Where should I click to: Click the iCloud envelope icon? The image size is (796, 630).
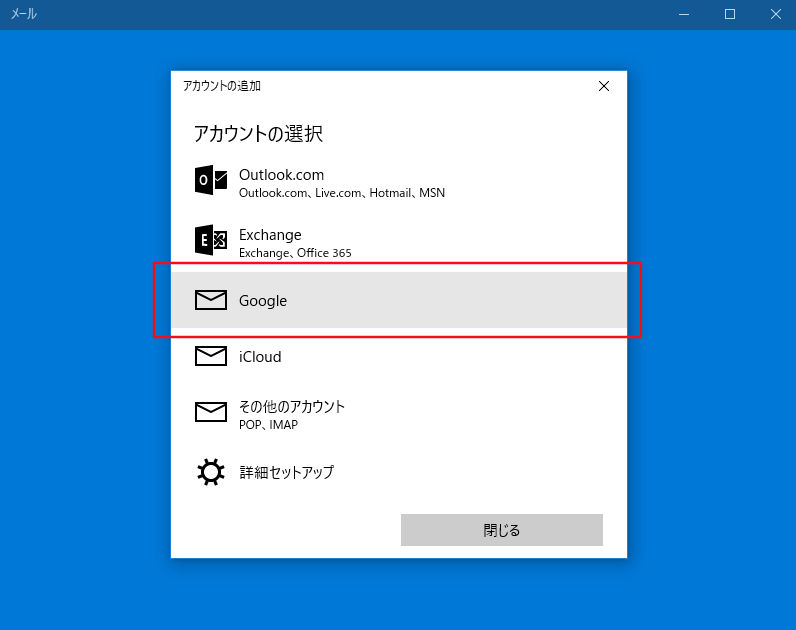pyautogui.click(x=211, y=356)
